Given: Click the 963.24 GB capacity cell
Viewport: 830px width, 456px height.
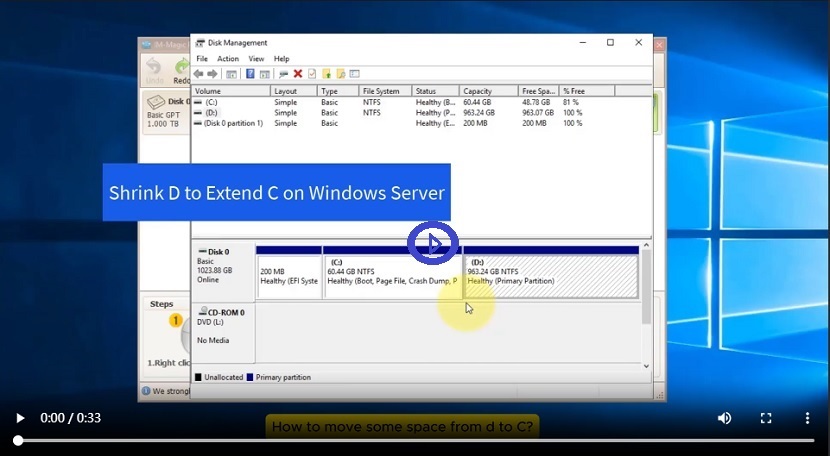Looking at the screenshot, I should pos(479,113).
